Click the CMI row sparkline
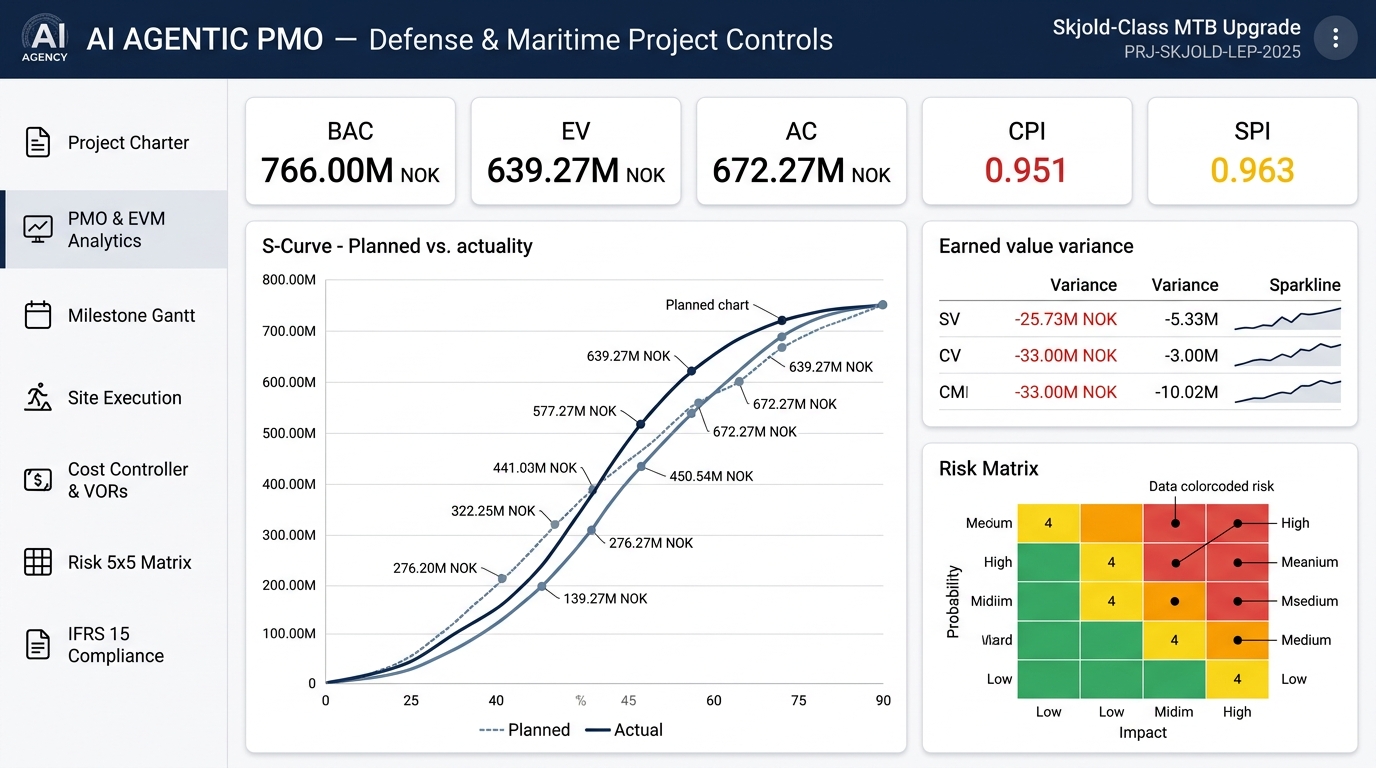 click(x=1288, y=391)
